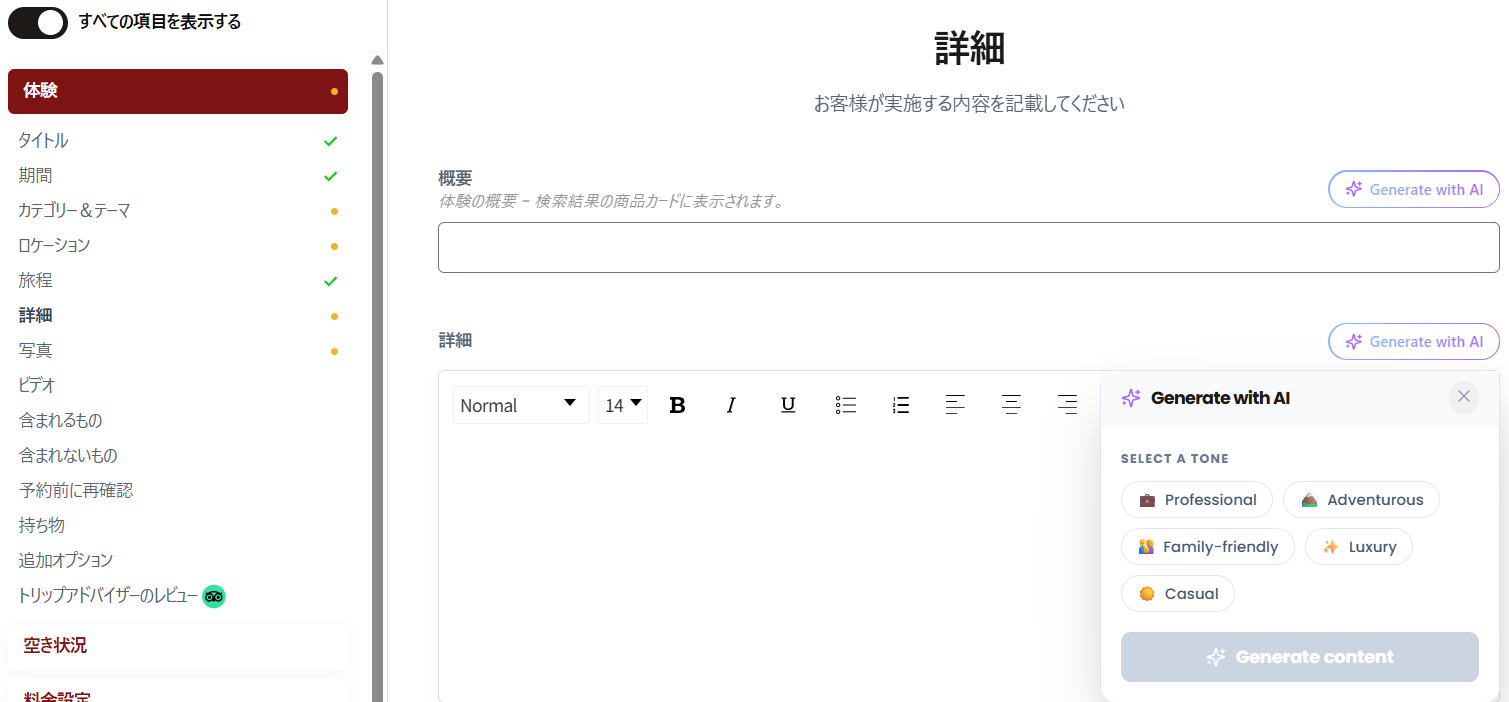Apply italic formatting in the editor
Viewport: 1509px width, 702px height.
731,405
